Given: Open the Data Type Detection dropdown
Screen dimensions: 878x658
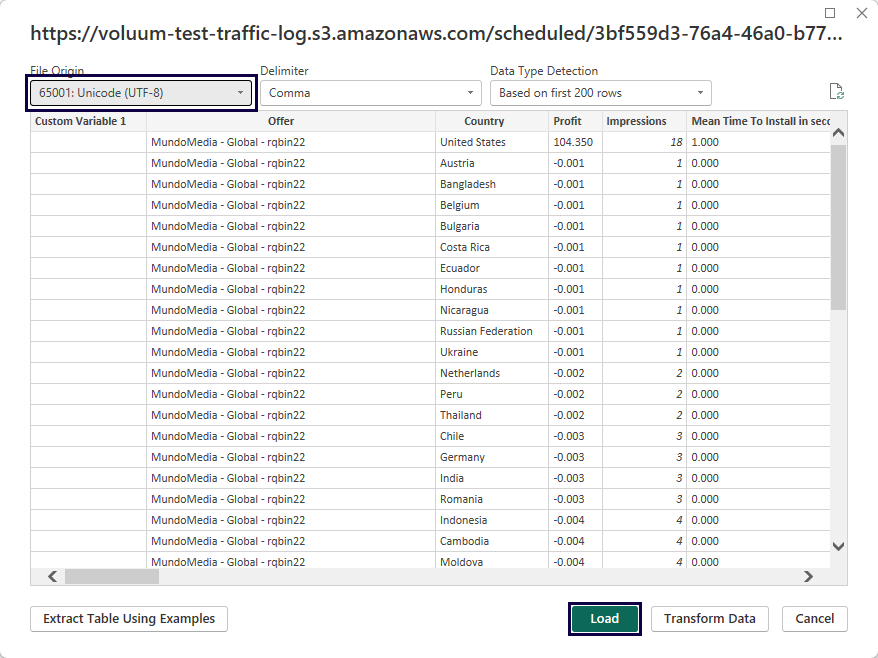Looking at the screenshot, I should (x=600, y=93).
